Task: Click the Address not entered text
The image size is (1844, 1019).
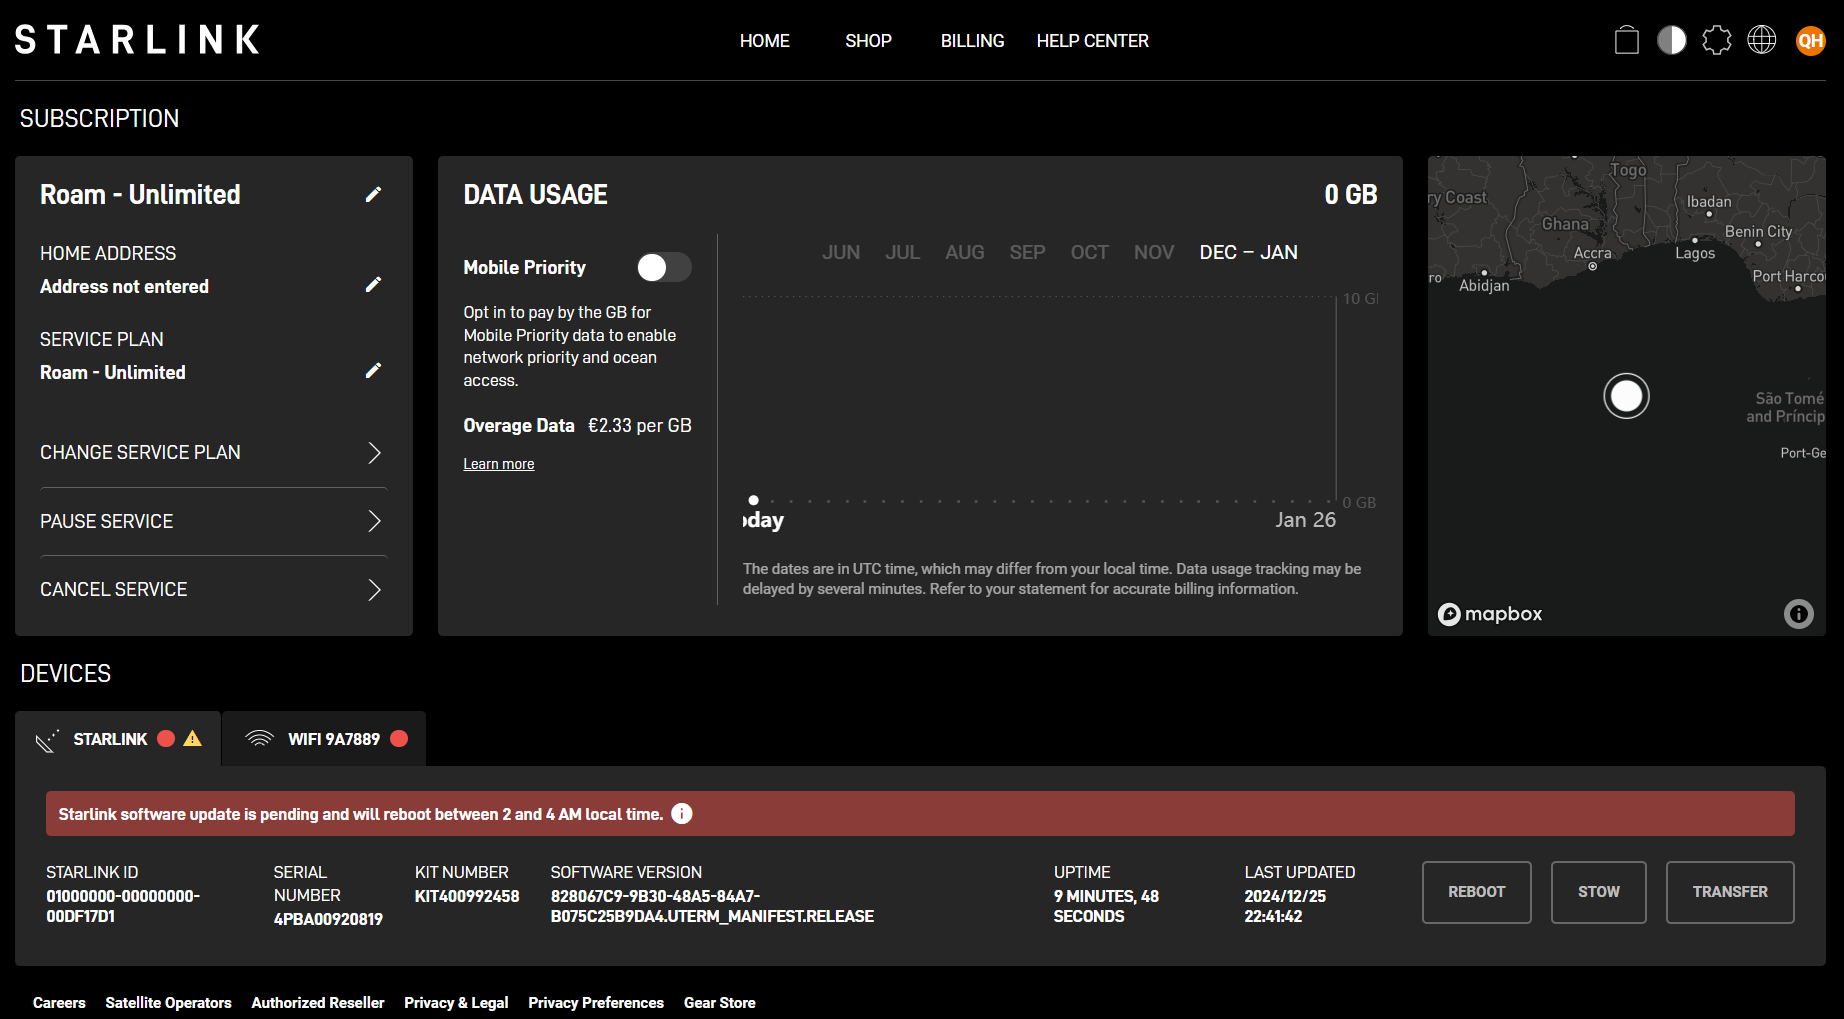Action: [124, 286]
